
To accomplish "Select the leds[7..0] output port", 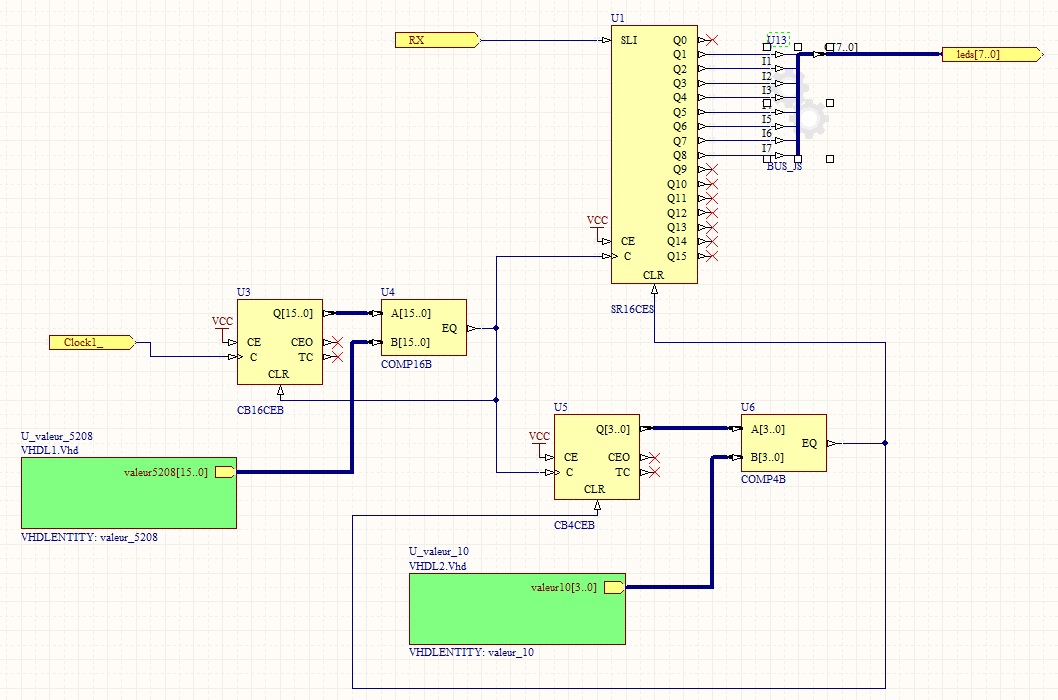I will tap(986, 54).
